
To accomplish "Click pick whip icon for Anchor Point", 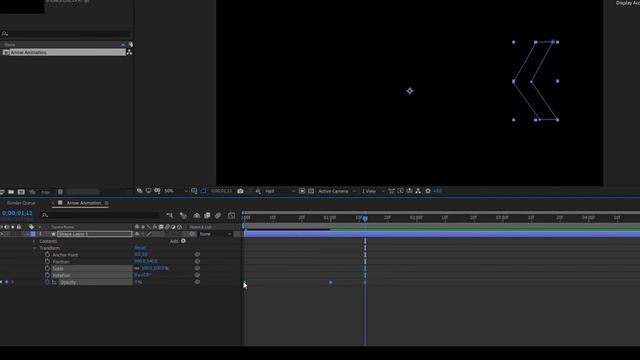I will click(x=197, y=254).
